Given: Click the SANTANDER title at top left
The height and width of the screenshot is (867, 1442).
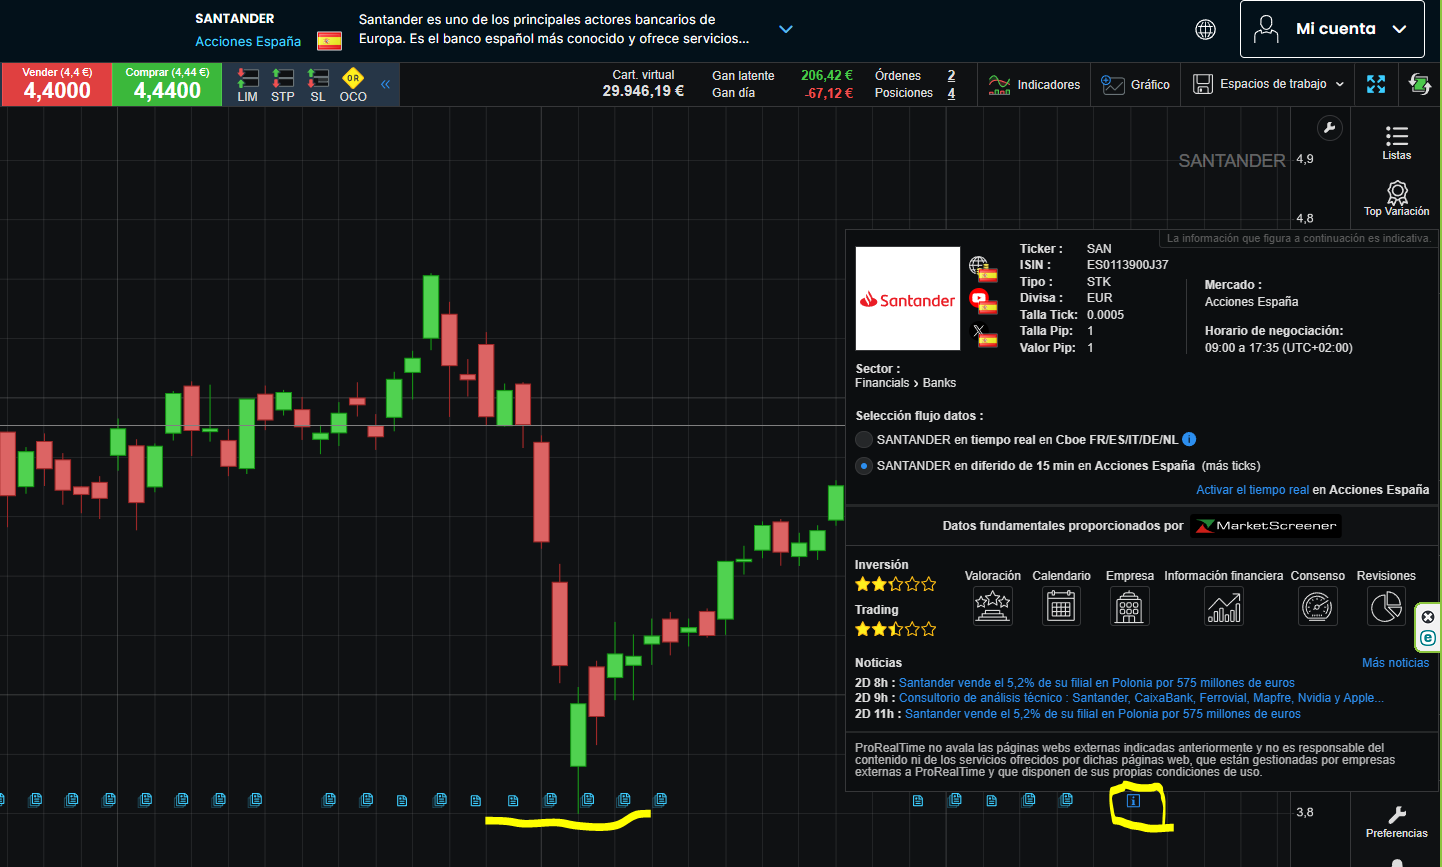Looking at the screenshot, I should [x=235, y=18].
